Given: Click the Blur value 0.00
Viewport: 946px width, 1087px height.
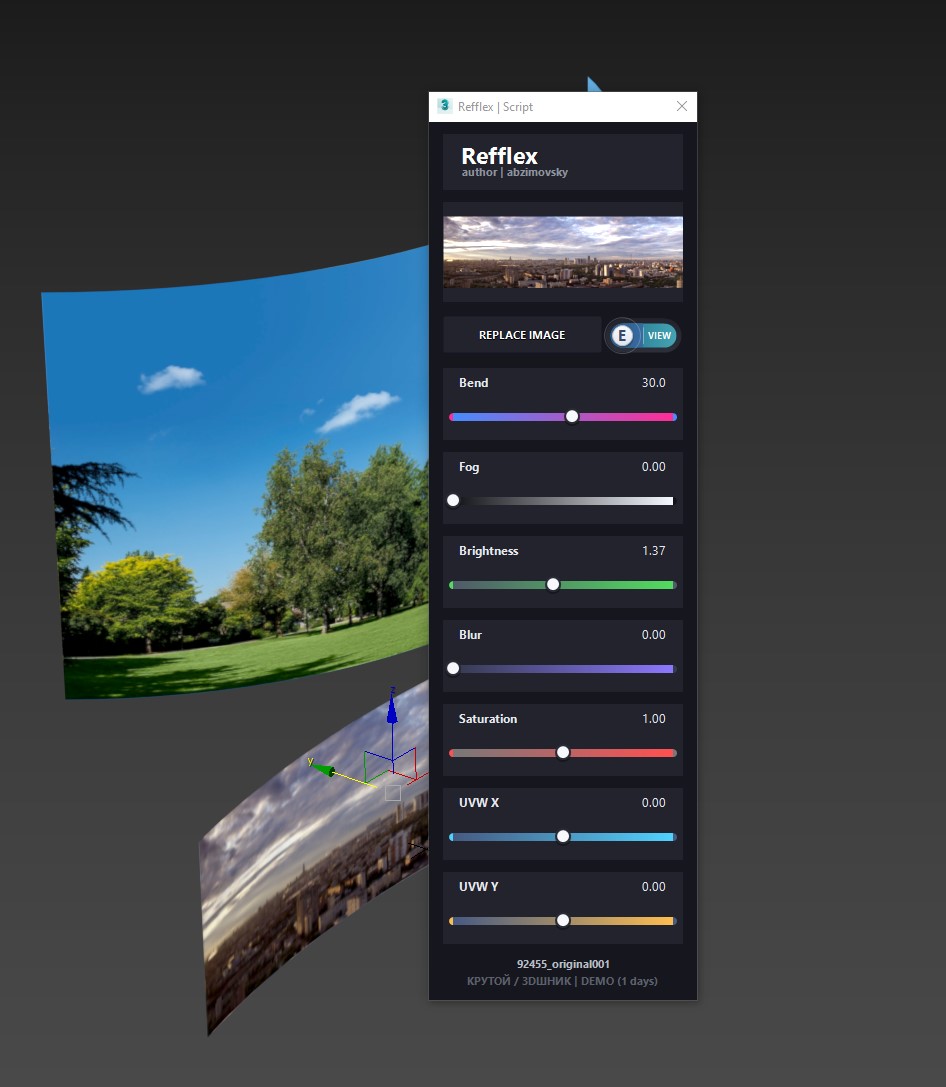Looking at the screenshot, I should click(x=654, y=634).
